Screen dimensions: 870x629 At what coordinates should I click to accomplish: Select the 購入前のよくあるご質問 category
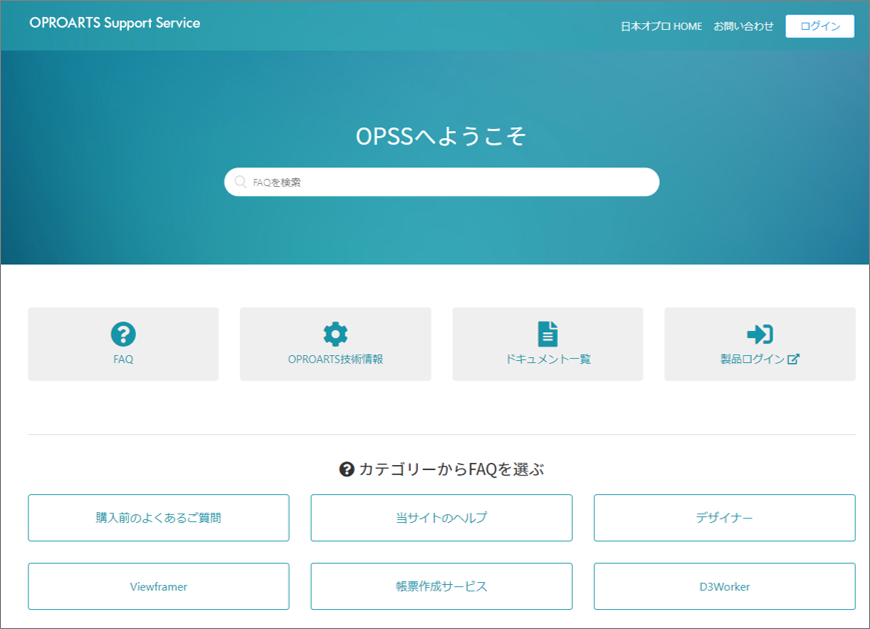coord(158,518)
